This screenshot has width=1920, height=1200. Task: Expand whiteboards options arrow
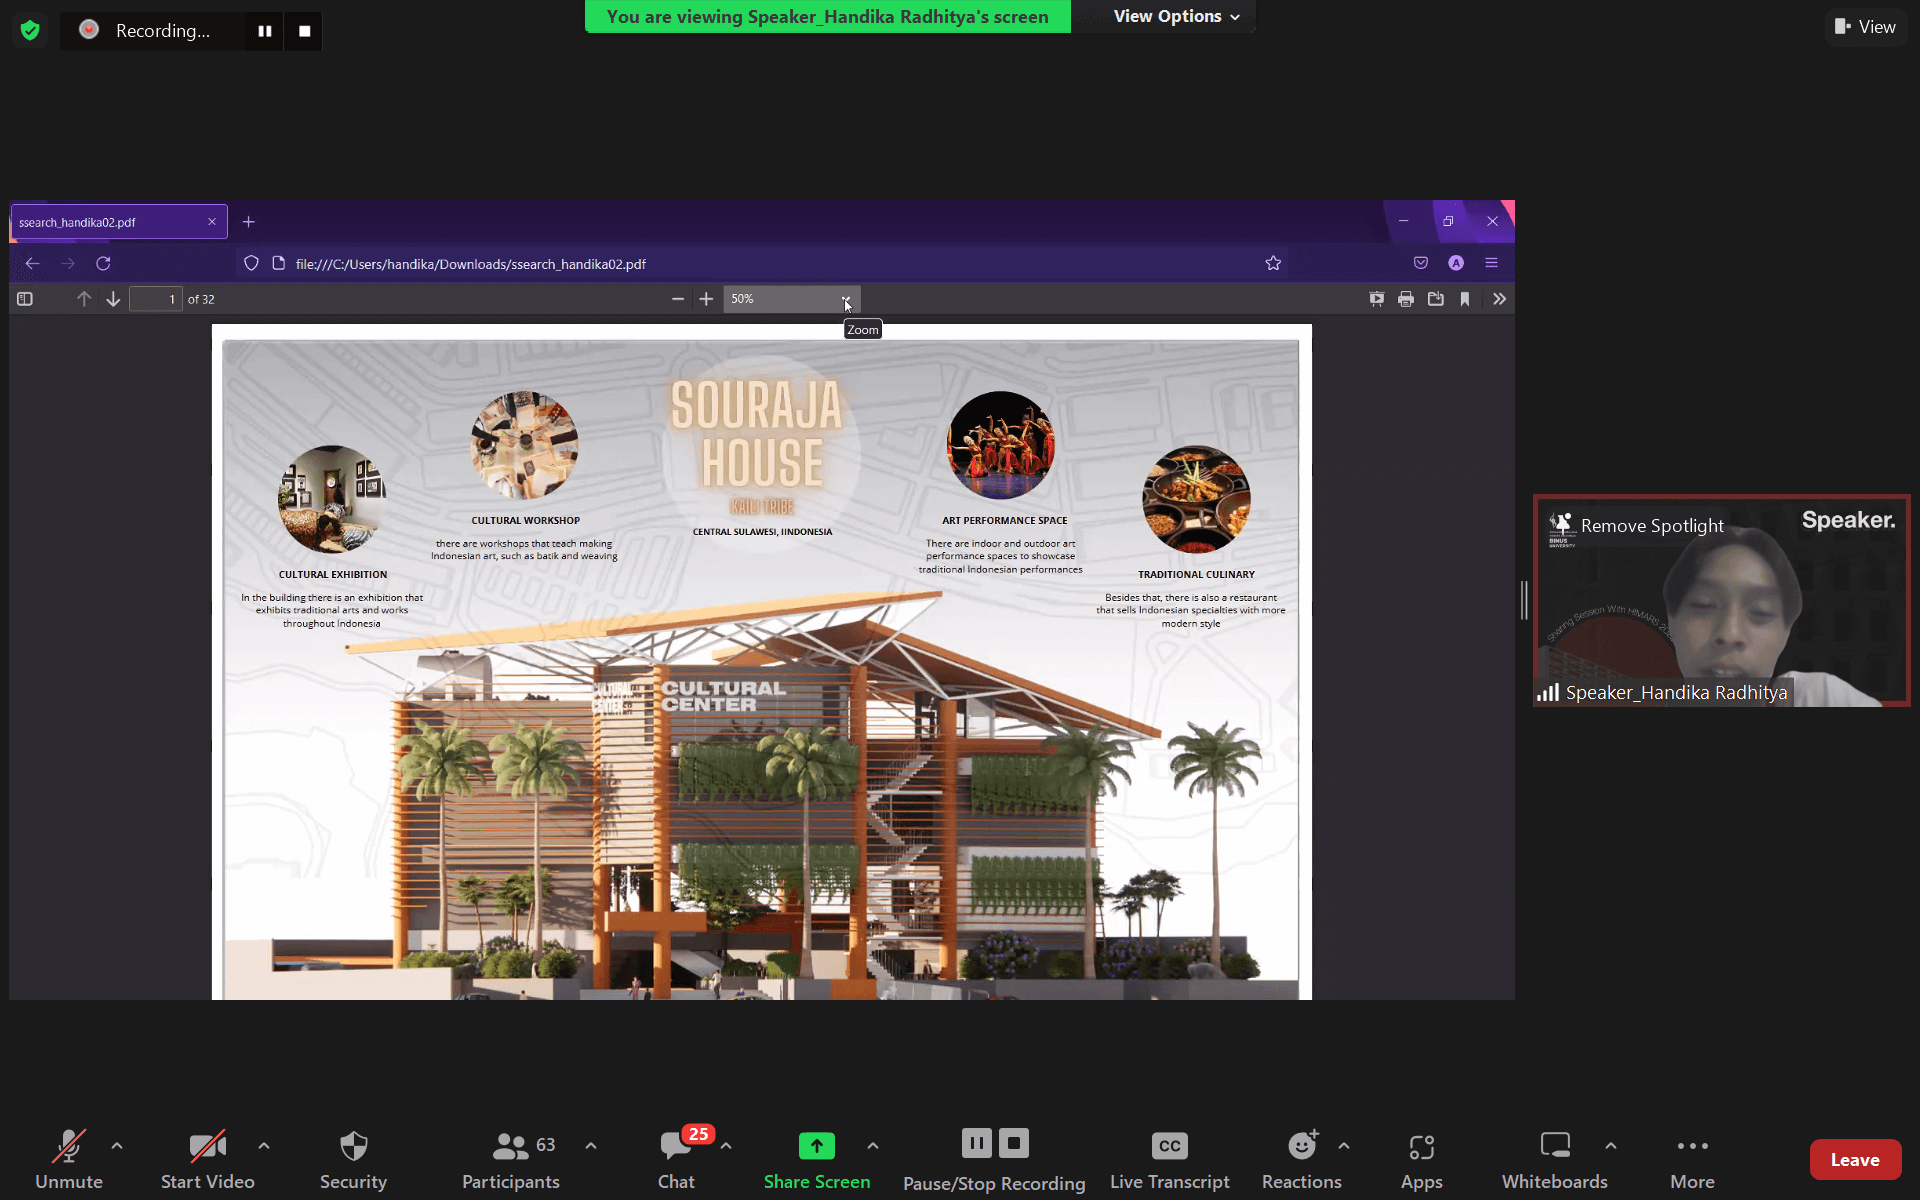tap(1611, 1146)
